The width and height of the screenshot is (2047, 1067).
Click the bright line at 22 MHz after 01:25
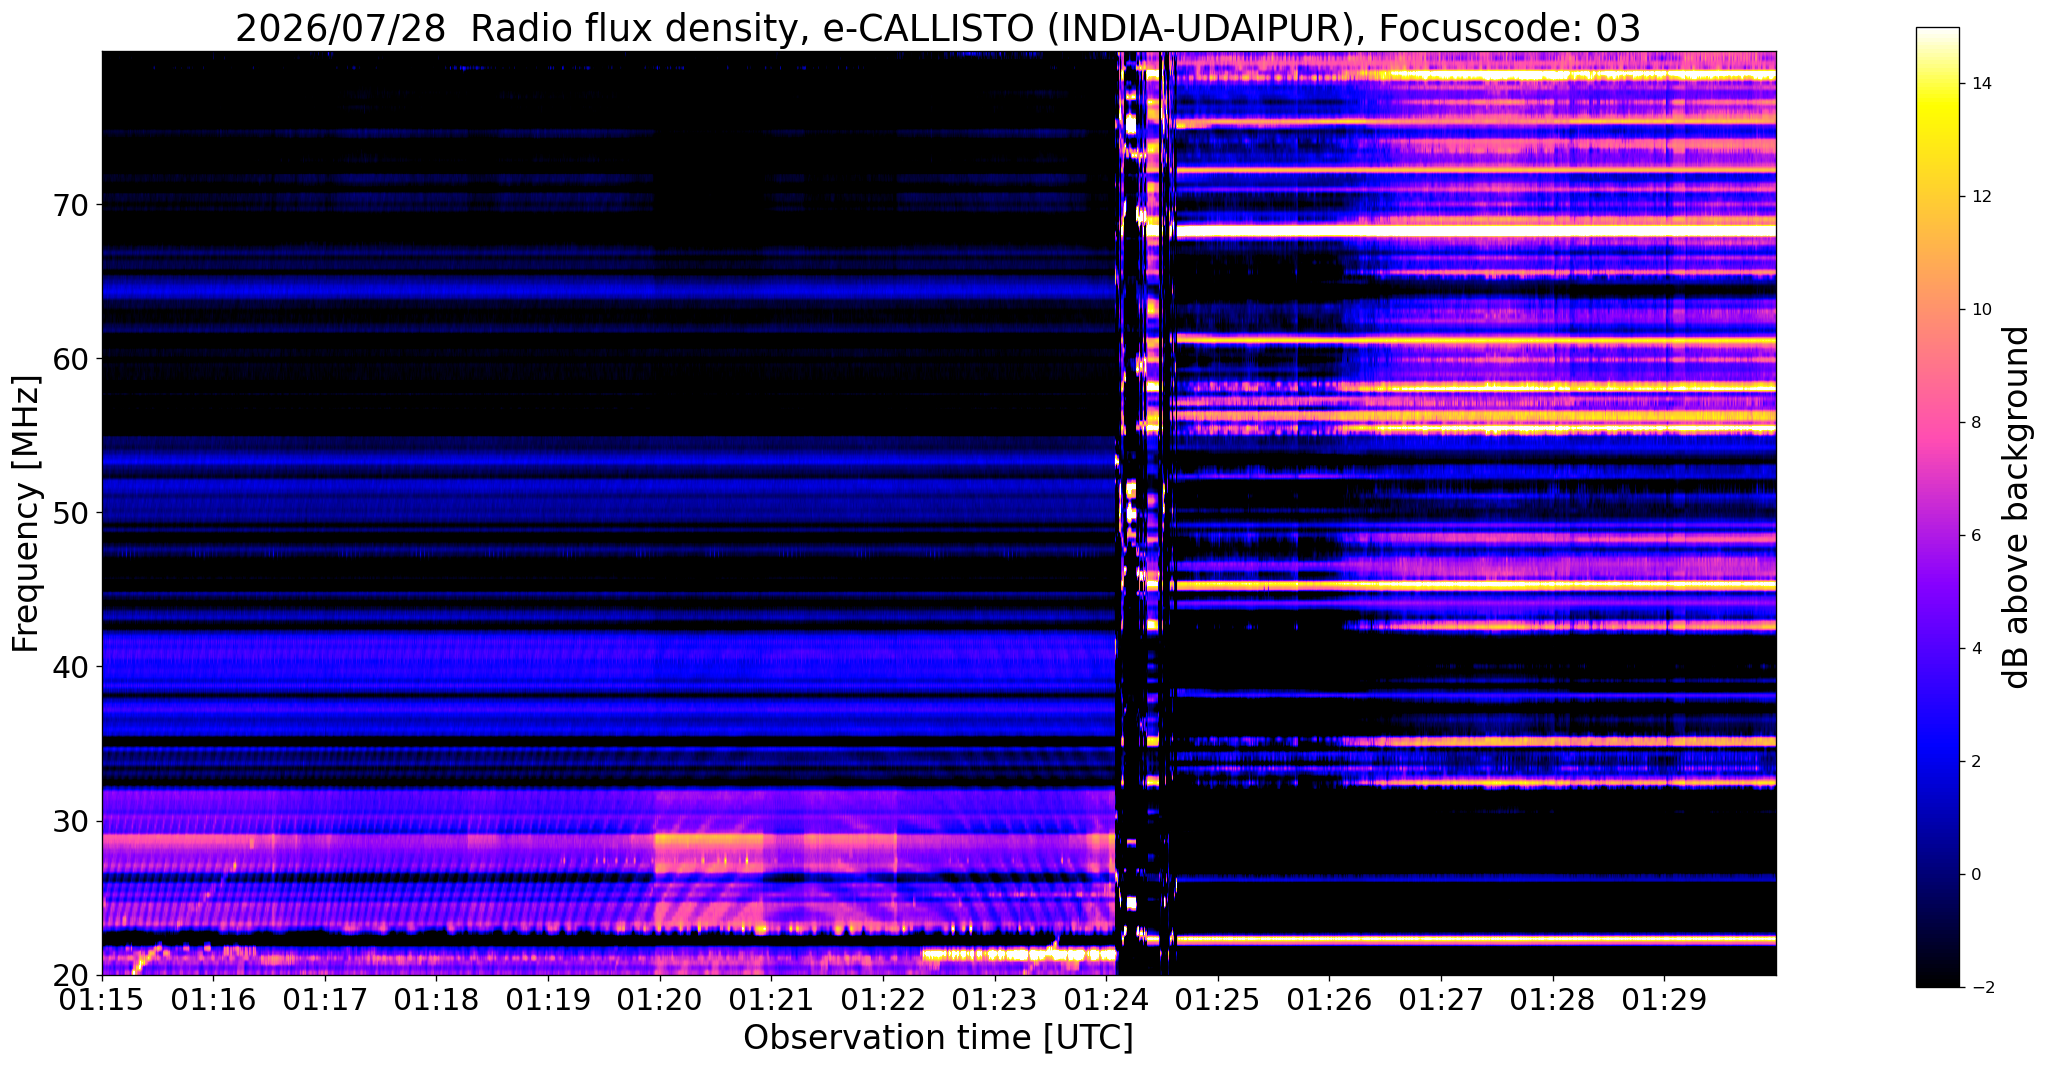pos(1475,940)
